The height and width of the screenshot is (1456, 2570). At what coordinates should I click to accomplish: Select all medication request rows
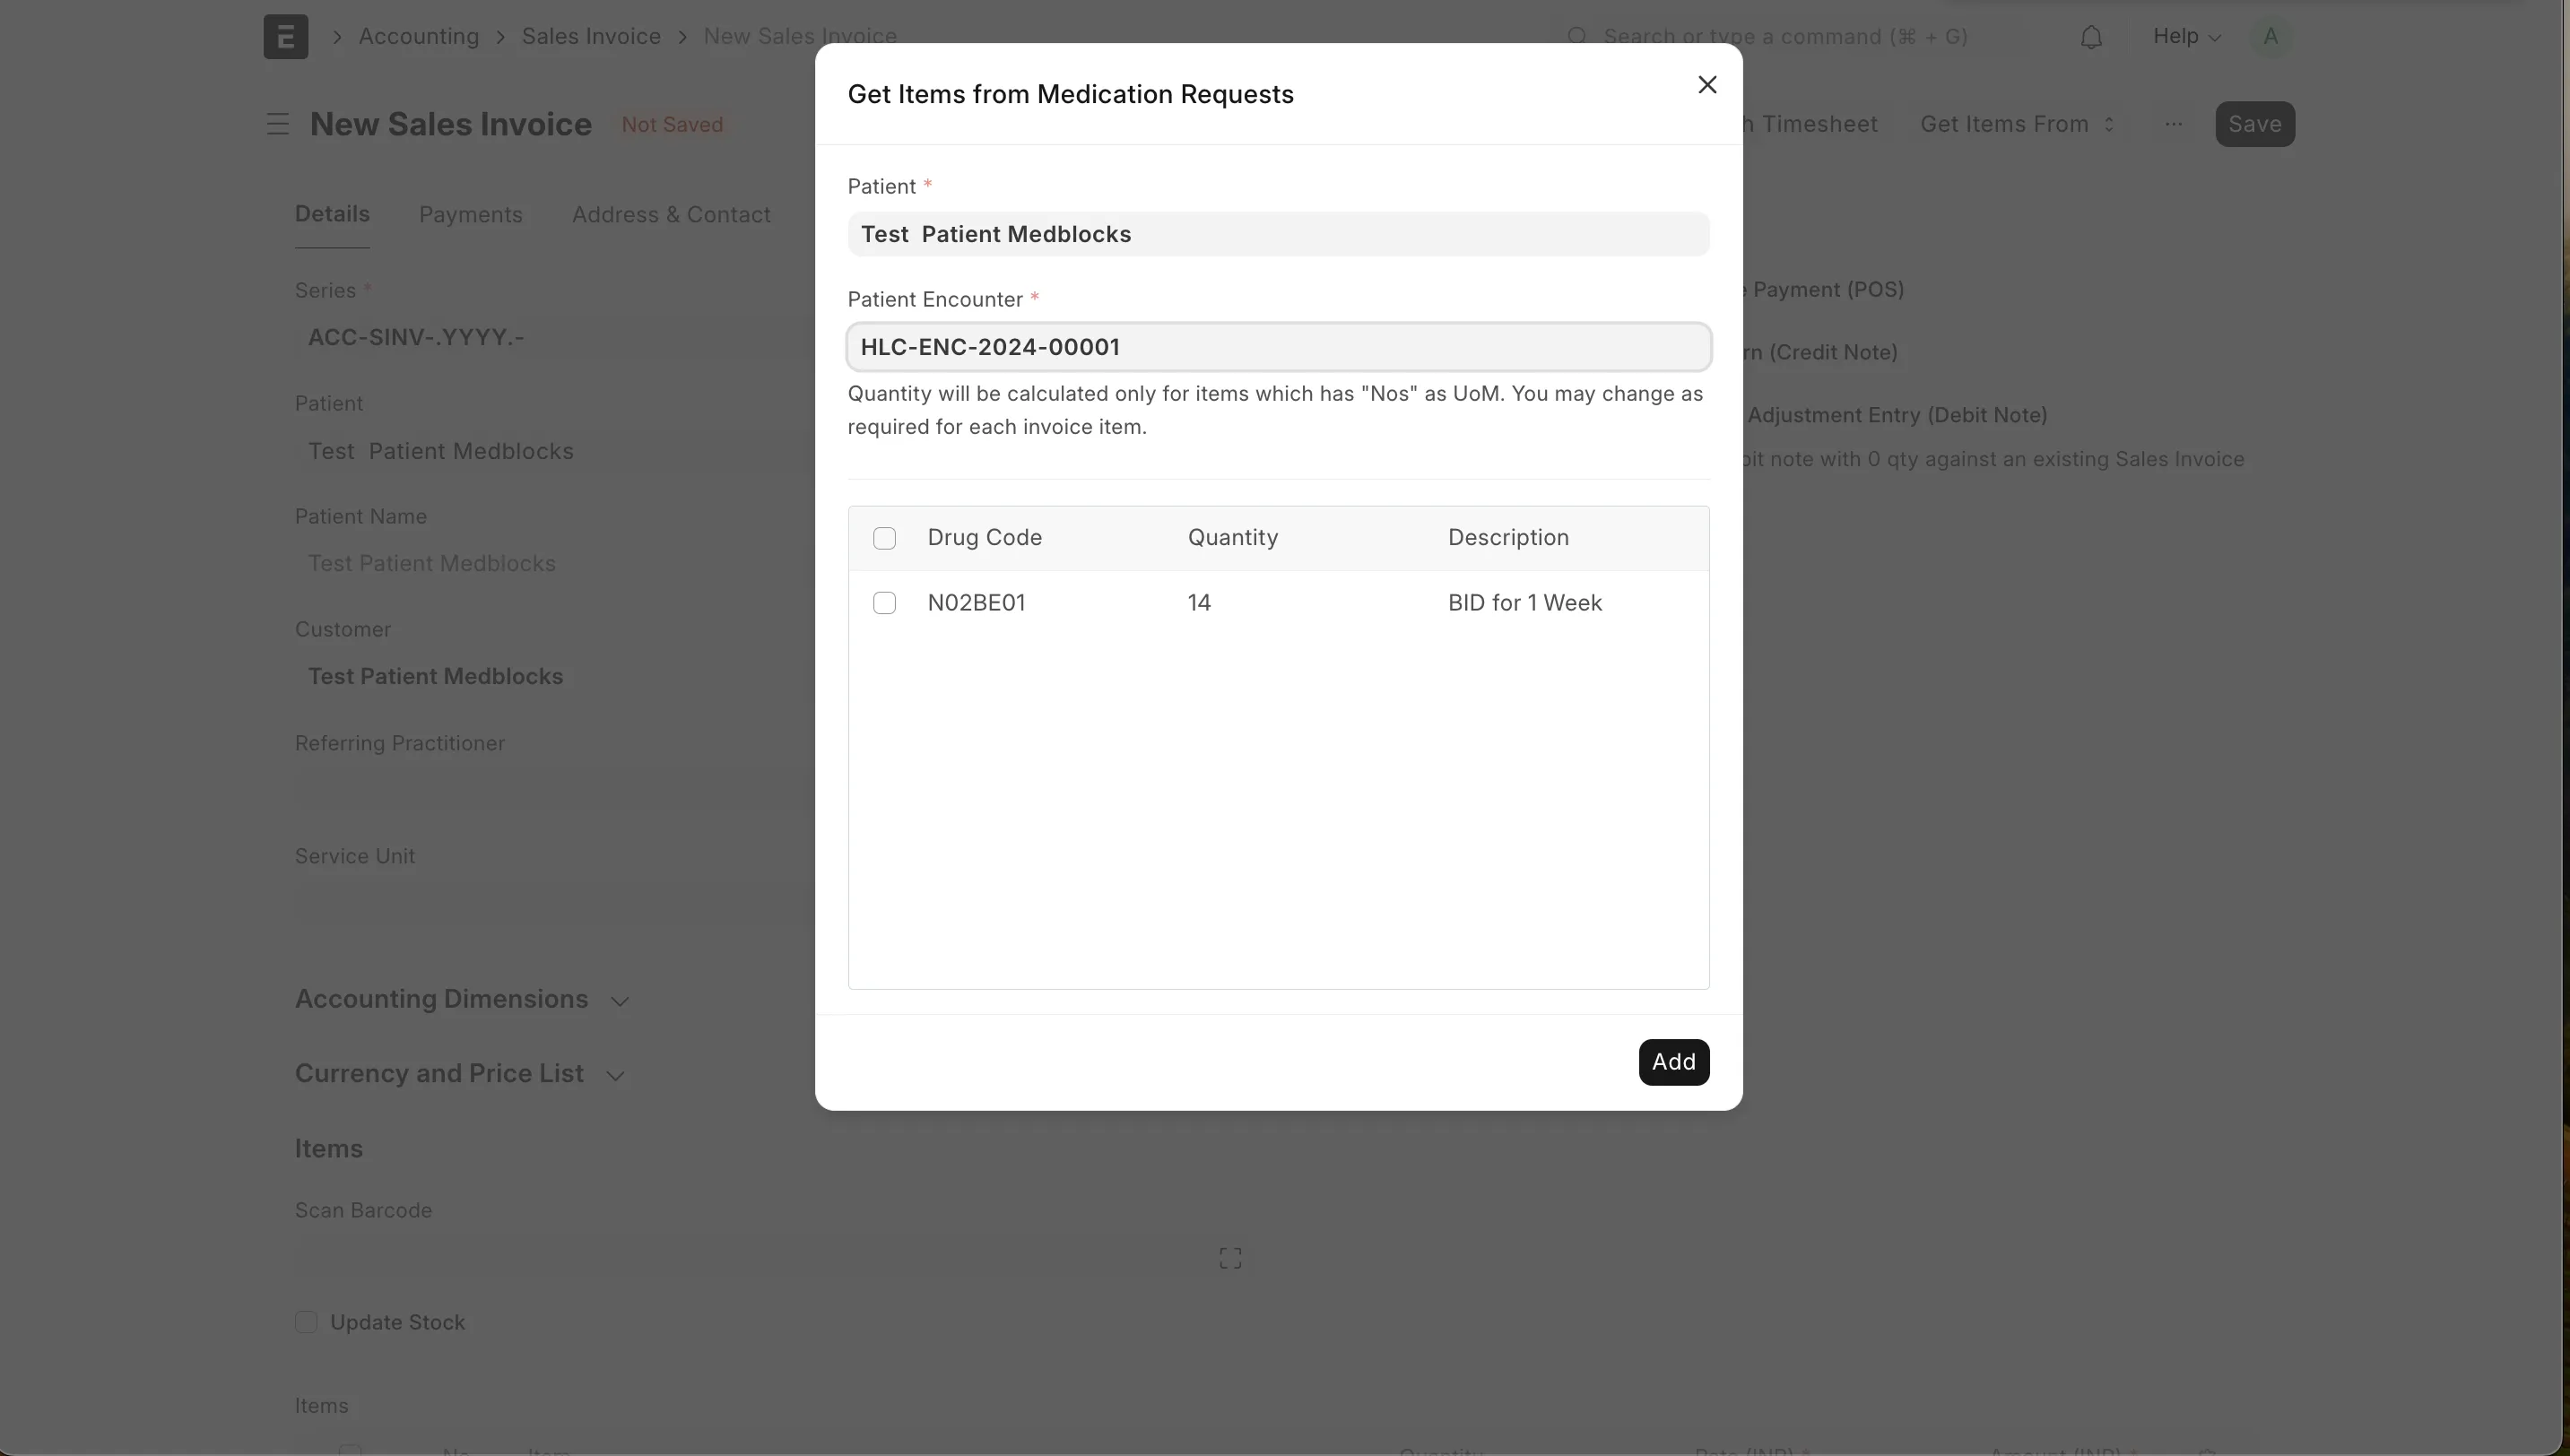pyautogui.click(x=884, y=538)
